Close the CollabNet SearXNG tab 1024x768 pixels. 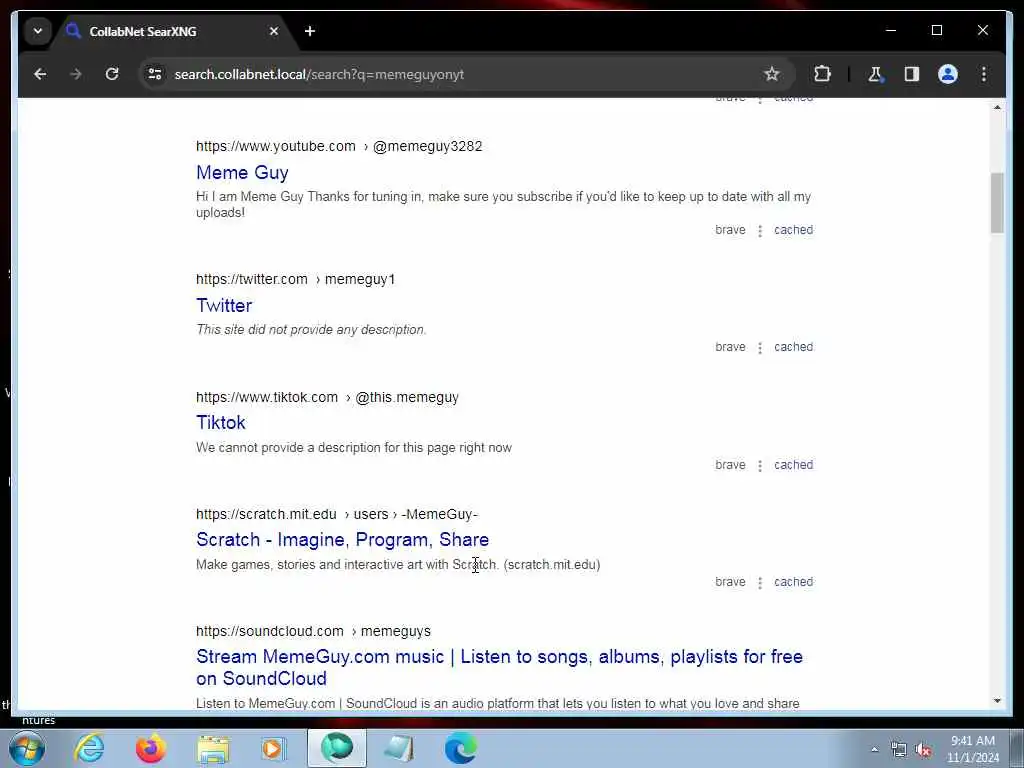click(274, 31)
